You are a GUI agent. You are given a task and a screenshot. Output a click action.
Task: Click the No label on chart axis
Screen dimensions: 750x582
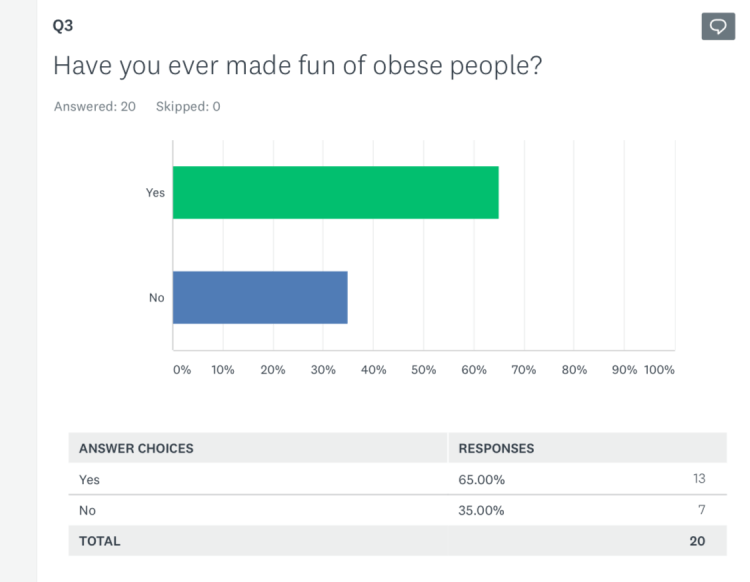156,297
